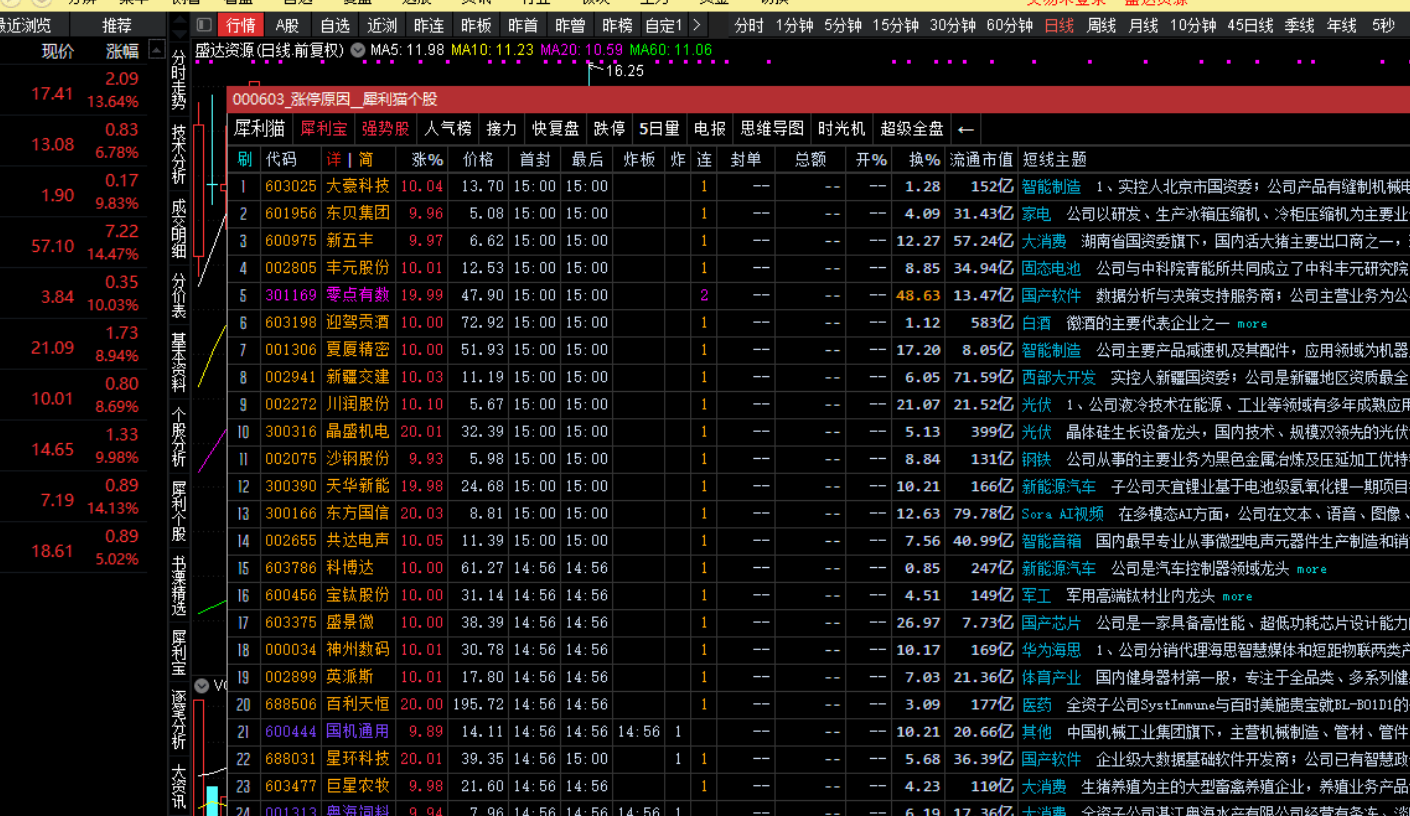This screenshot has height=816, width=1410.
Task: Click stock code 600444
Action: (x=291, y=731)
